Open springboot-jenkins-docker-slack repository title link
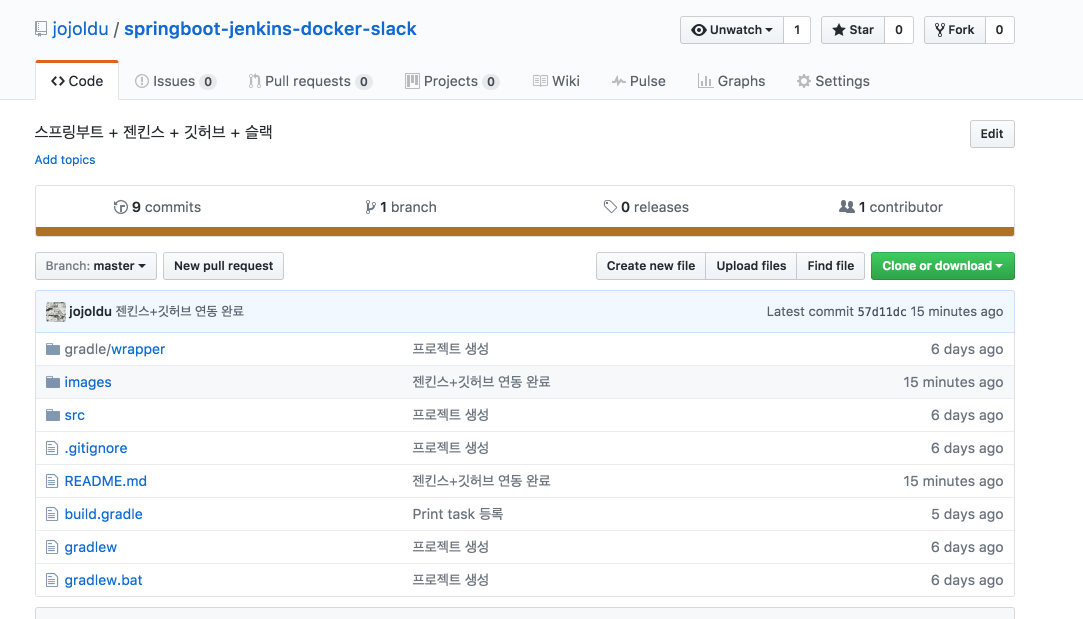The image size is (1083, 619). [270, 29]
